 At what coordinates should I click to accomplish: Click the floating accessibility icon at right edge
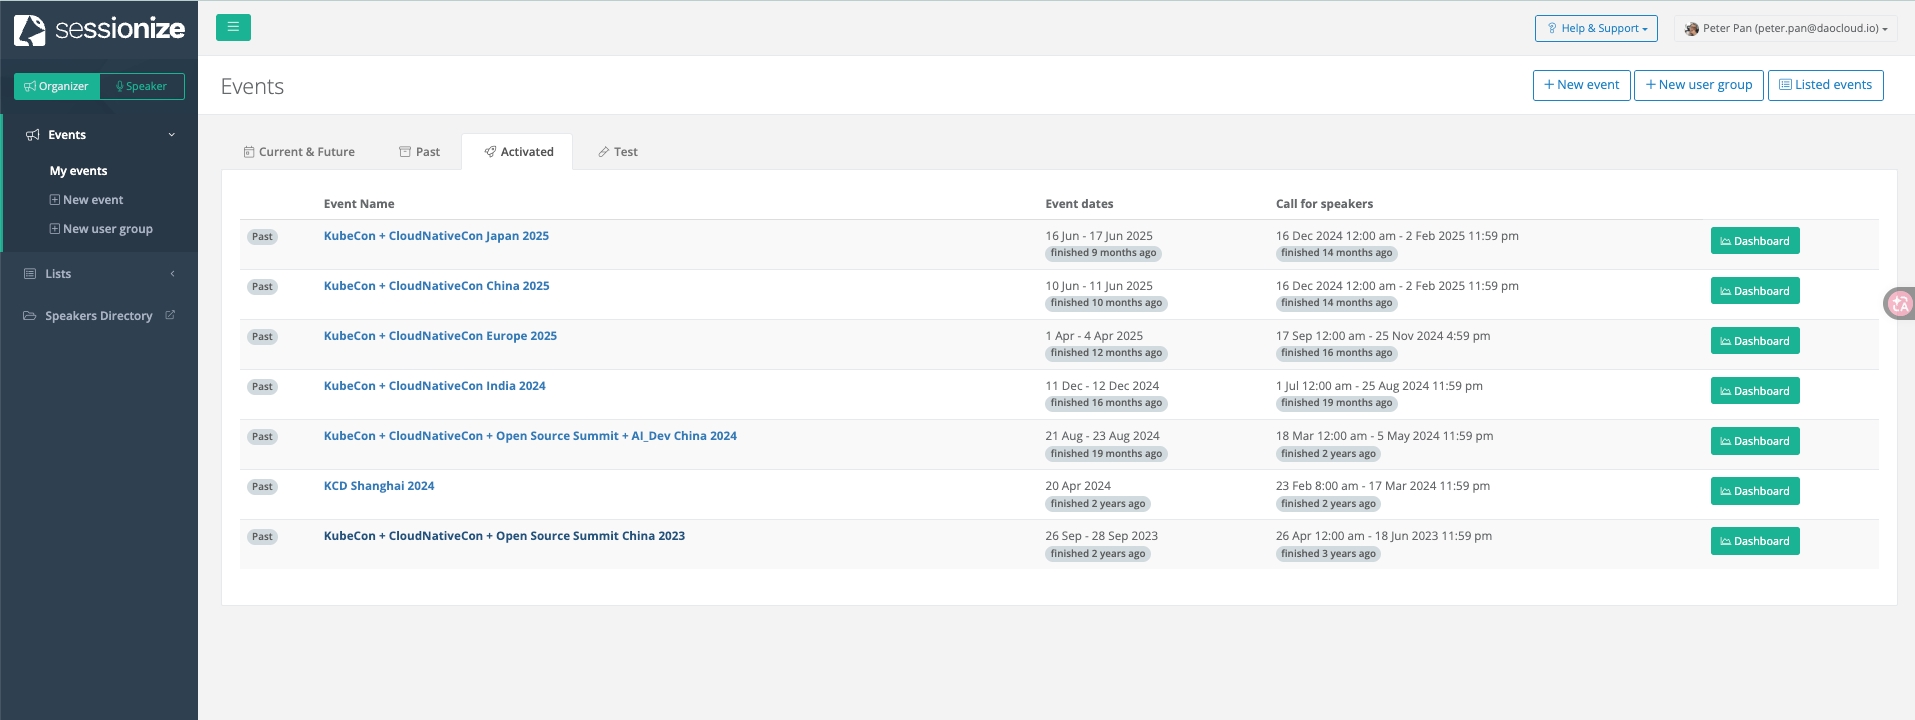coord(1900,303)
